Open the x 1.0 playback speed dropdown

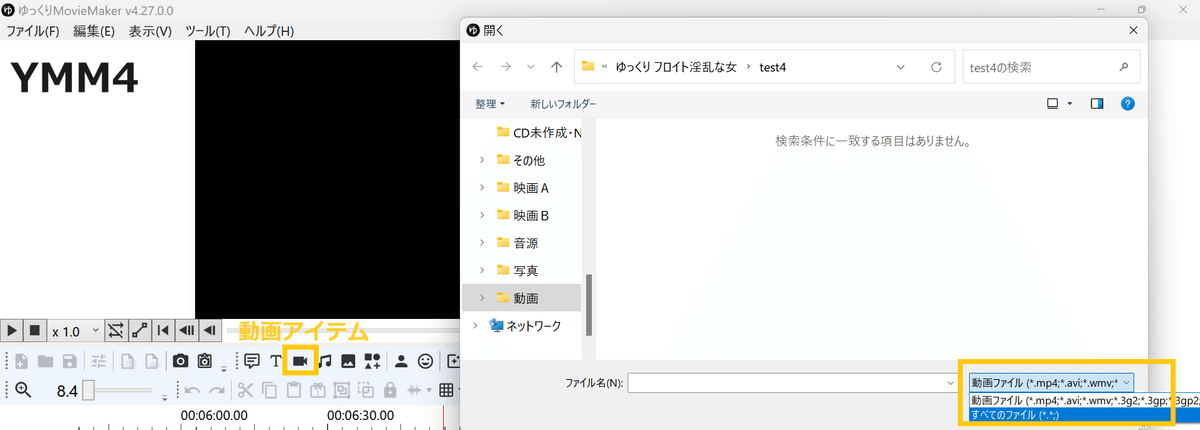(x=75, y=330)
